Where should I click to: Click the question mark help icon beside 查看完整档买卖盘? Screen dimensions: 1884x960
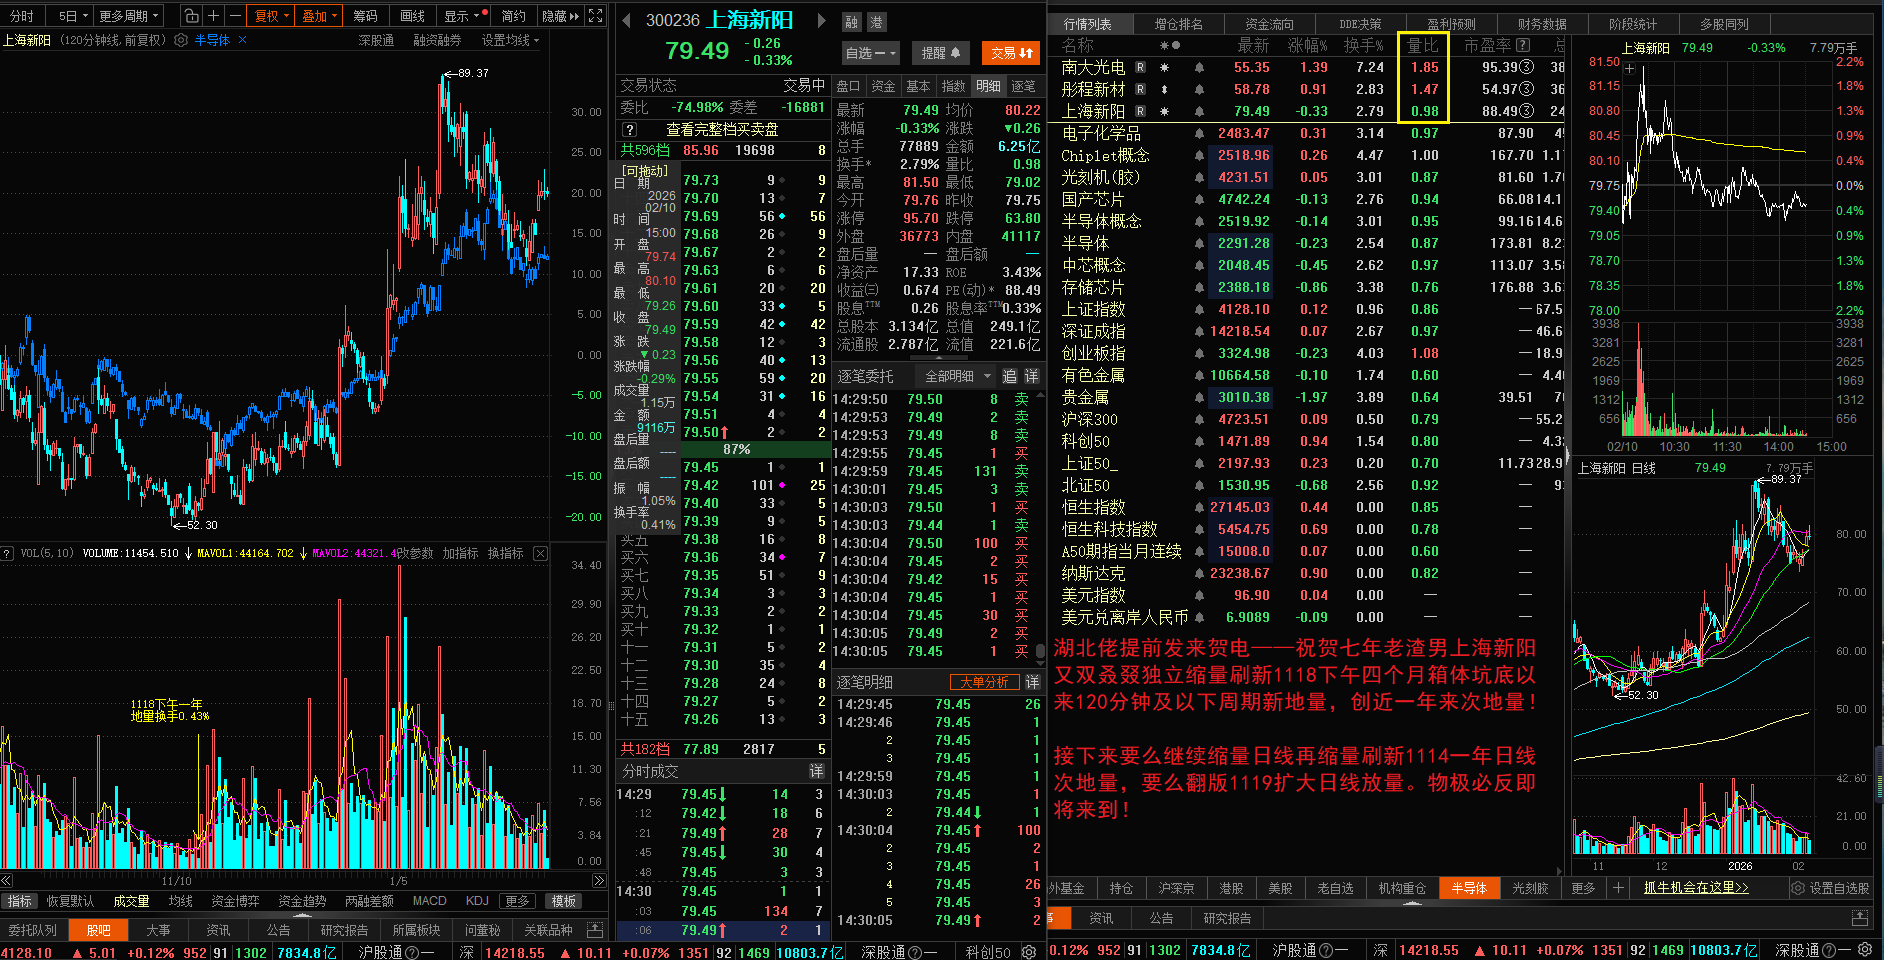[x=629, y=130]
